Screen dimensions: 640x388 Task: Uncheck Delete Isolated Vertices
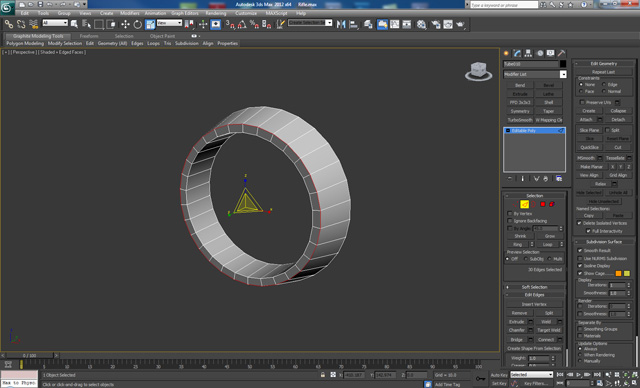579,223
